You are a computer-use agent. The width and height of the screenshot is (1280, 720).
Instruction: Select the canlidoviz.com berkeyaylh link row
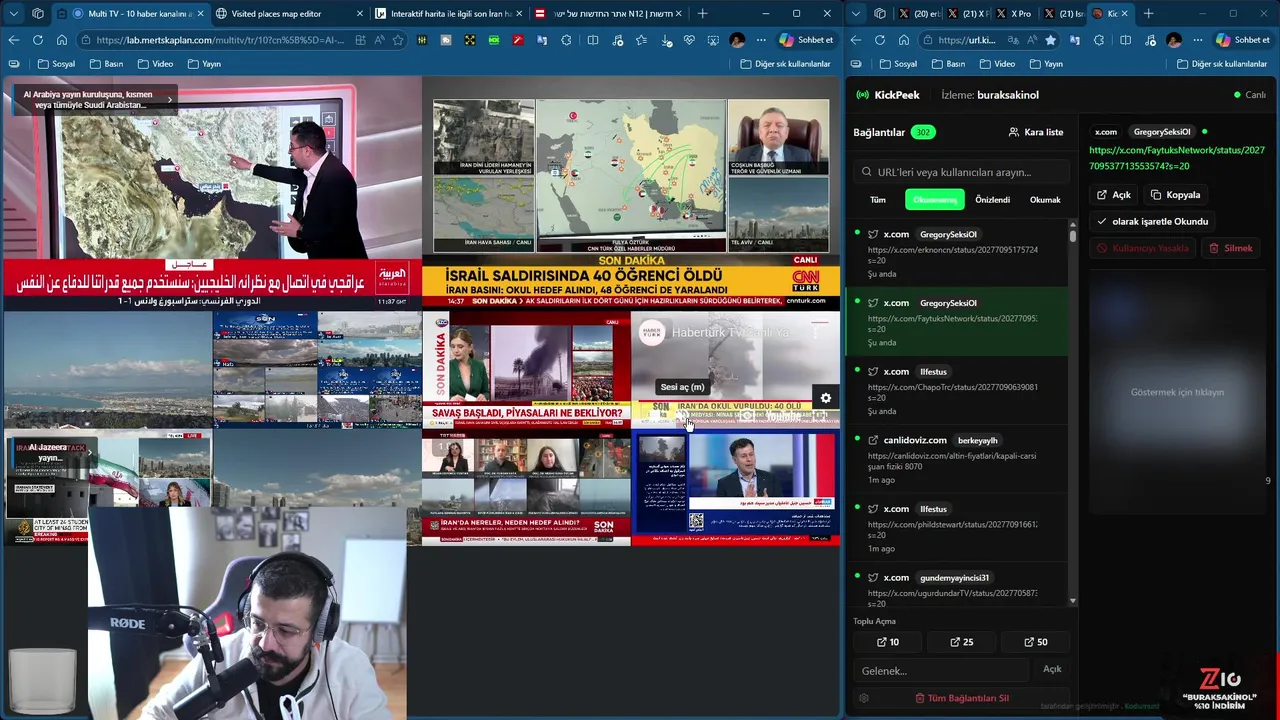(958, 459)
